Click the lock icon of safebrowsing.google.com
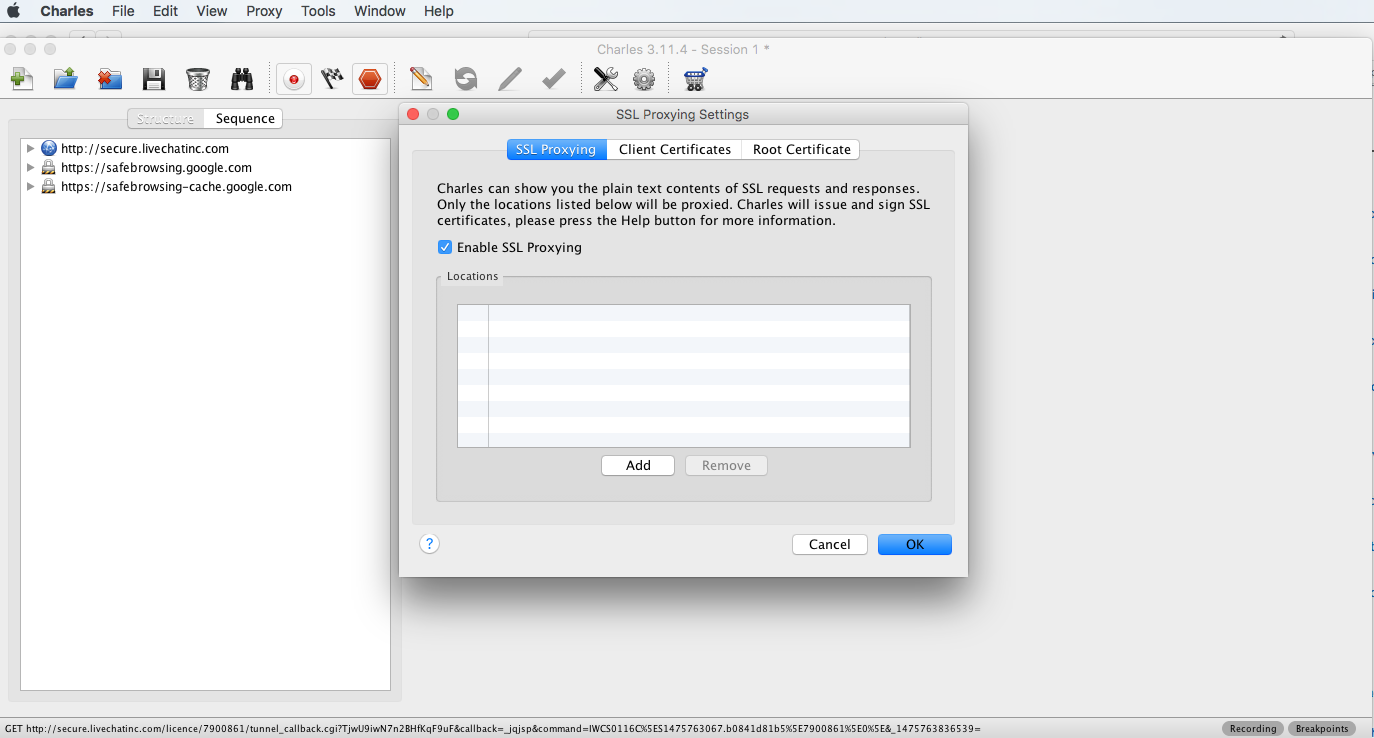The height and width of the screenshot is (738, 1374). pyautogui.click(x=49, y=167)
